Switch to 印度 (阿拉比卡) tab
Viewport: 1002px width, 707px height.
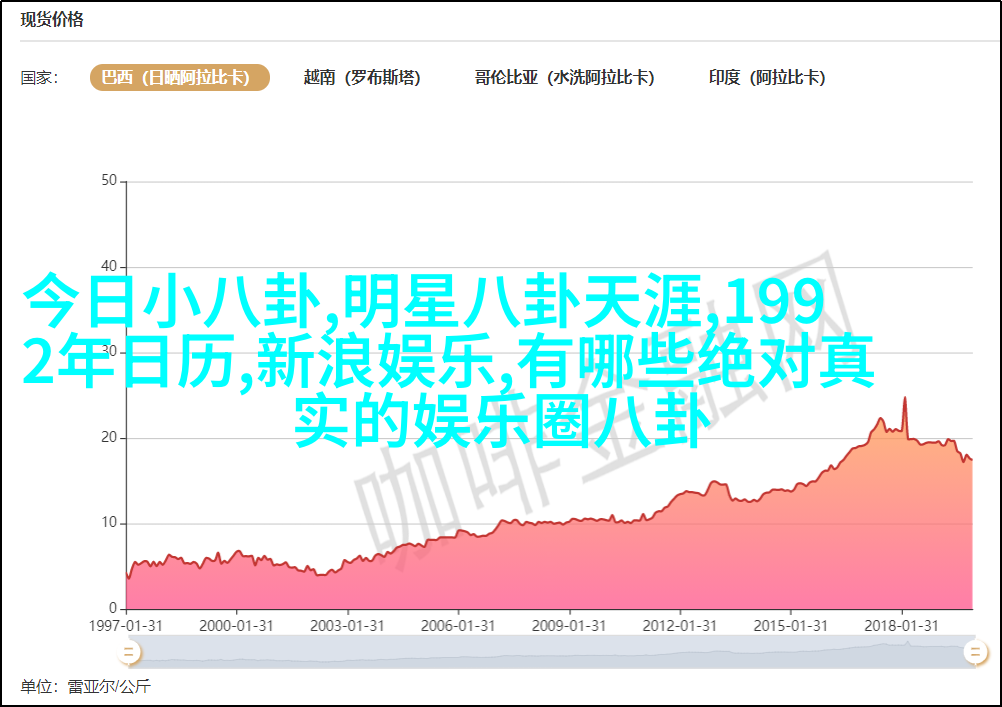point(767,77)
